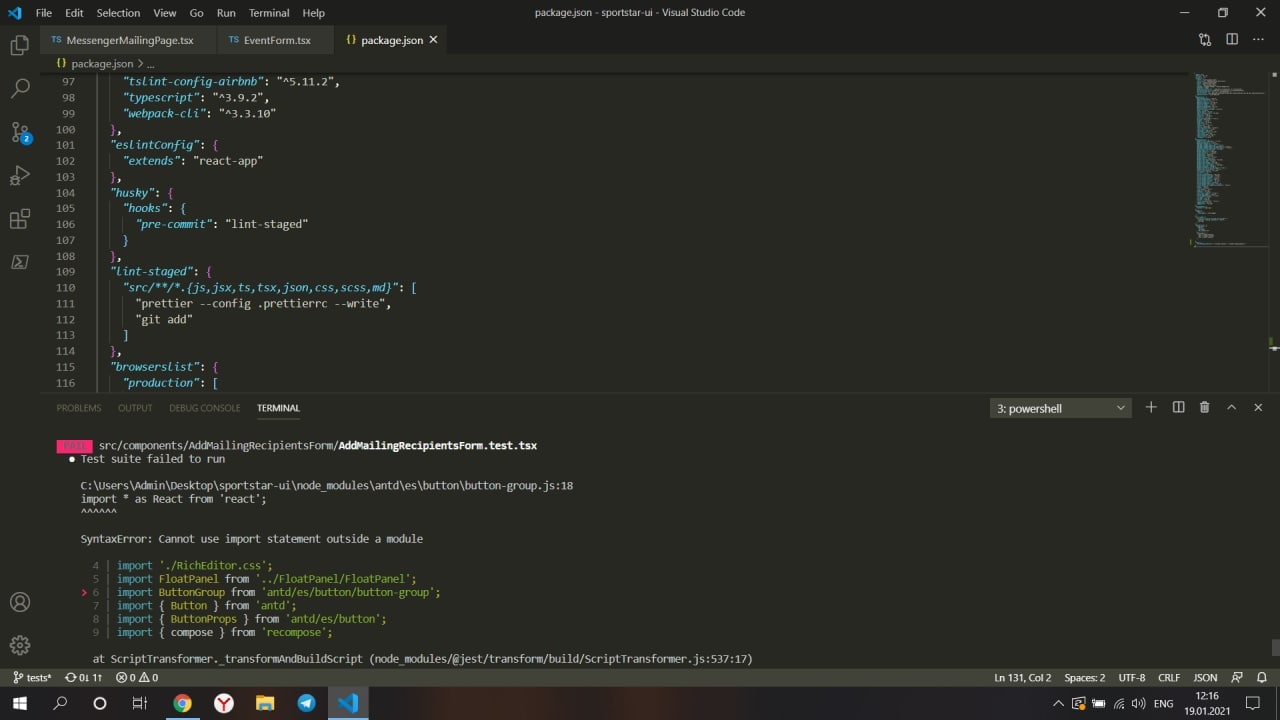Image resolution: width=1280 pixels, height=720 pixels.
Task: Open the Manage gear menu
Action: 19,645
